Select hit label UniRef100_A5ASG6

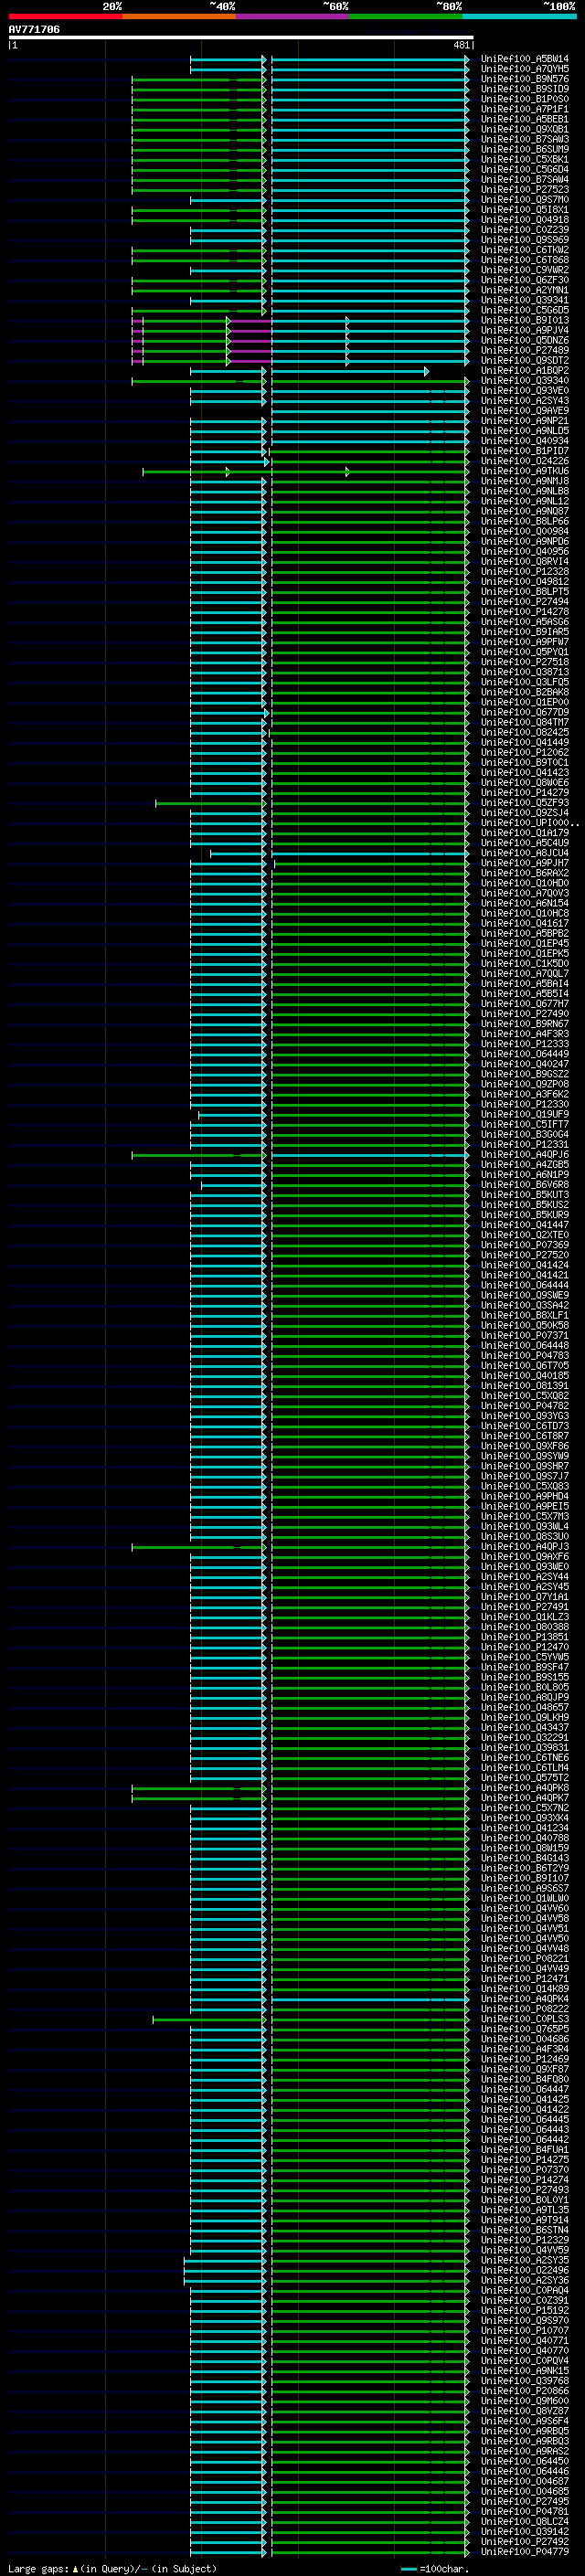(x=525, y=622)
